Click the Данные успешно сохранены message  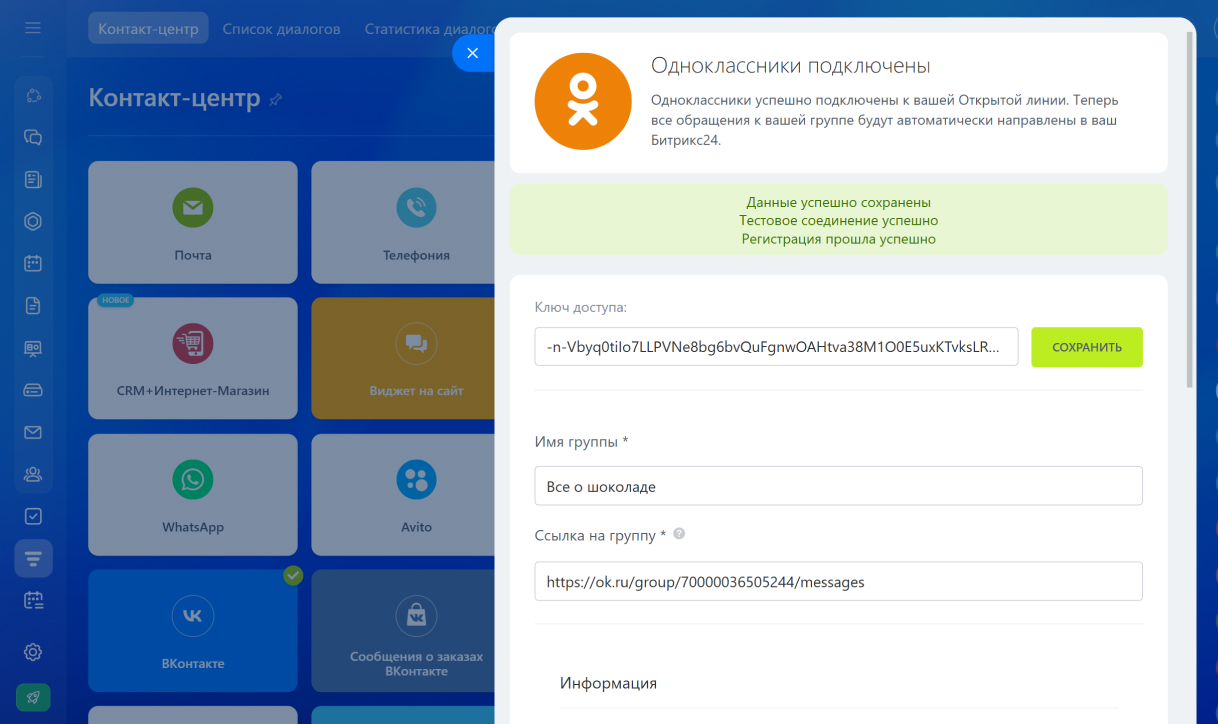(839, 202)
